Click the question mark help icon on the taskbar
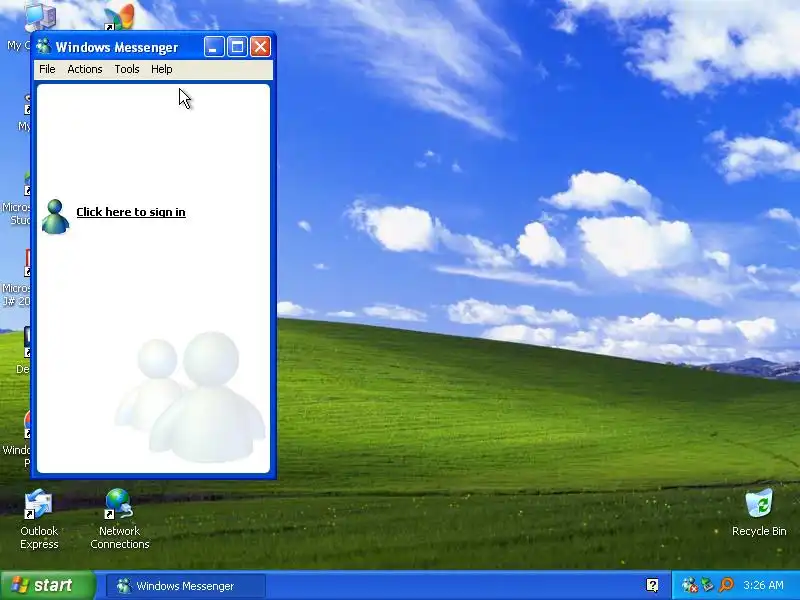 point(652,585)
